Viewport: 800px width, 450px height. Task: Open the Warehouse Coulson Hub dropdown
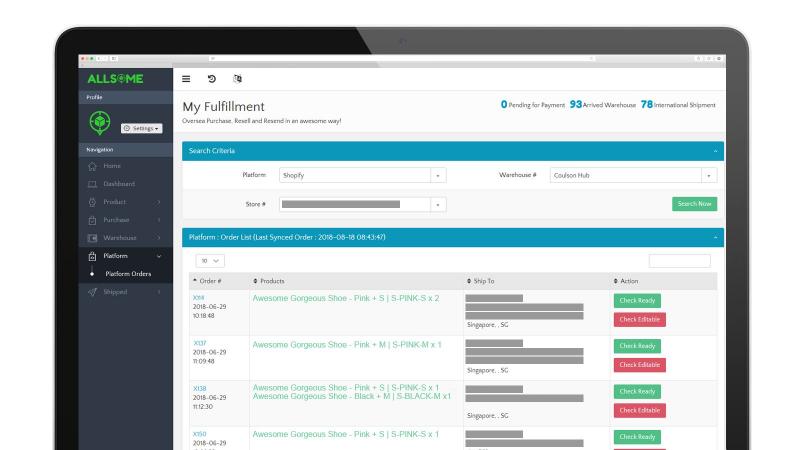(x=633, y=175)
